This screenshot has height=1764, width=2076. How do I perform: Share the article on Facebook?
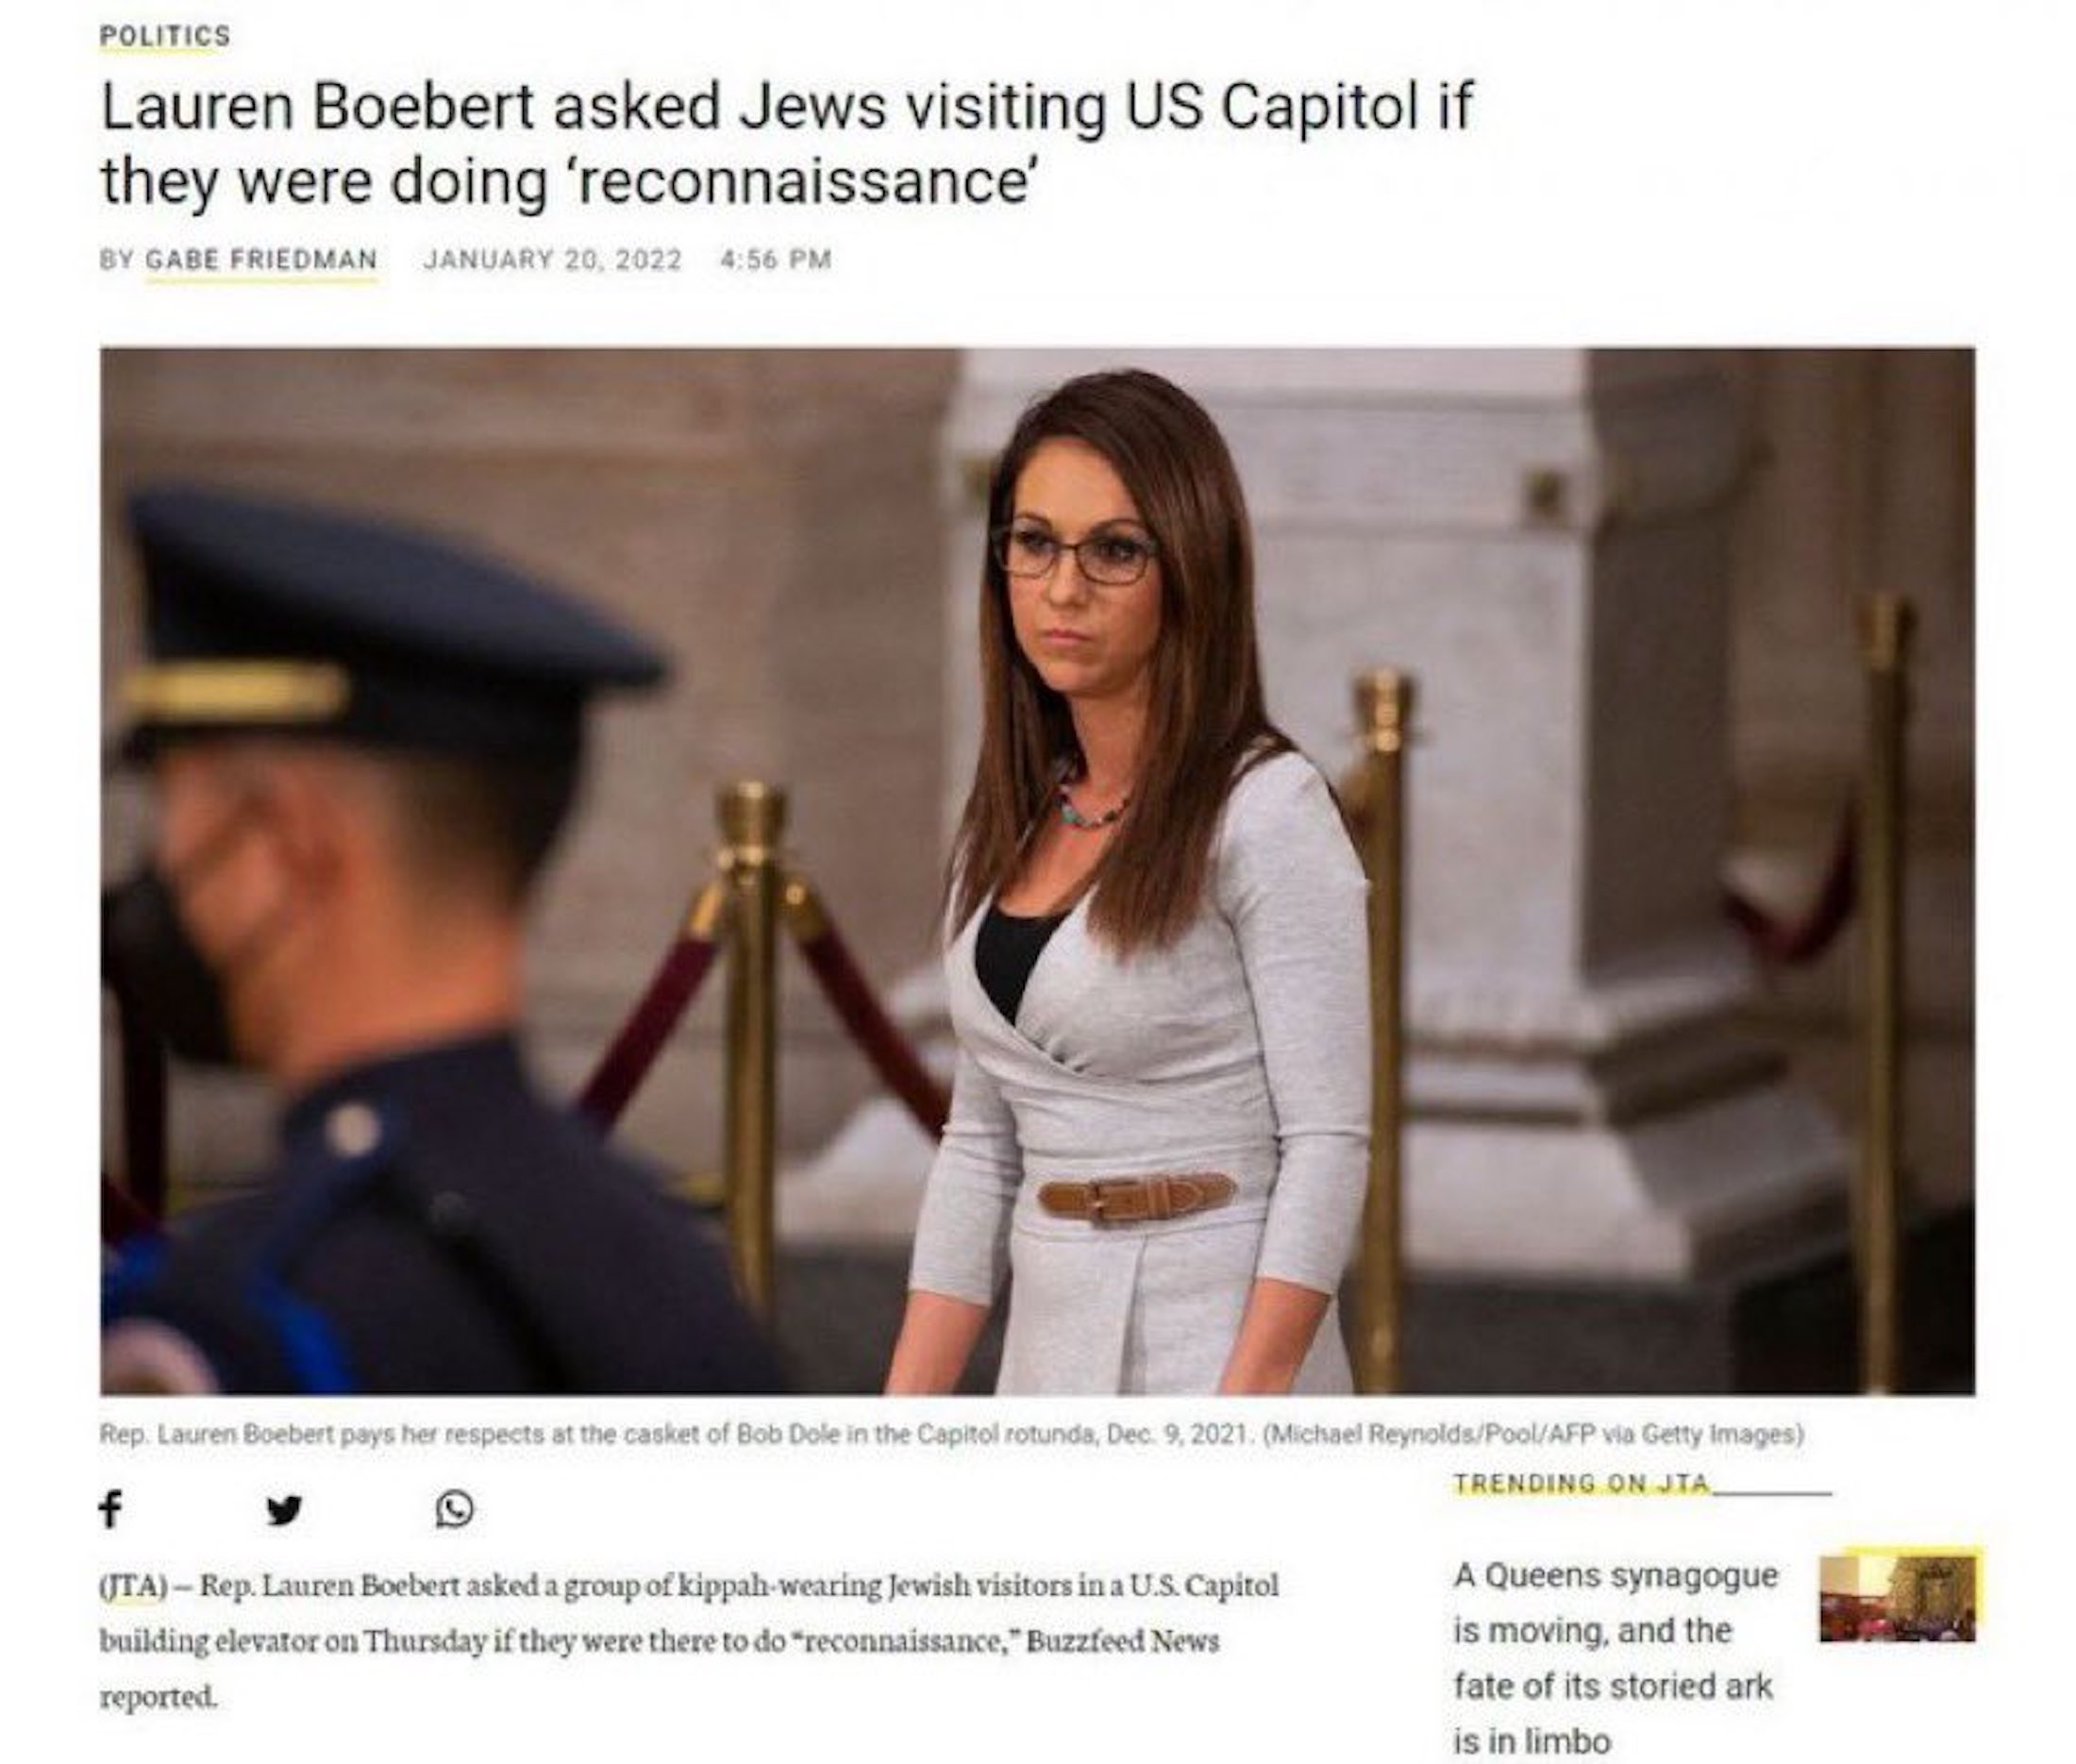[x=110, y=1509]
